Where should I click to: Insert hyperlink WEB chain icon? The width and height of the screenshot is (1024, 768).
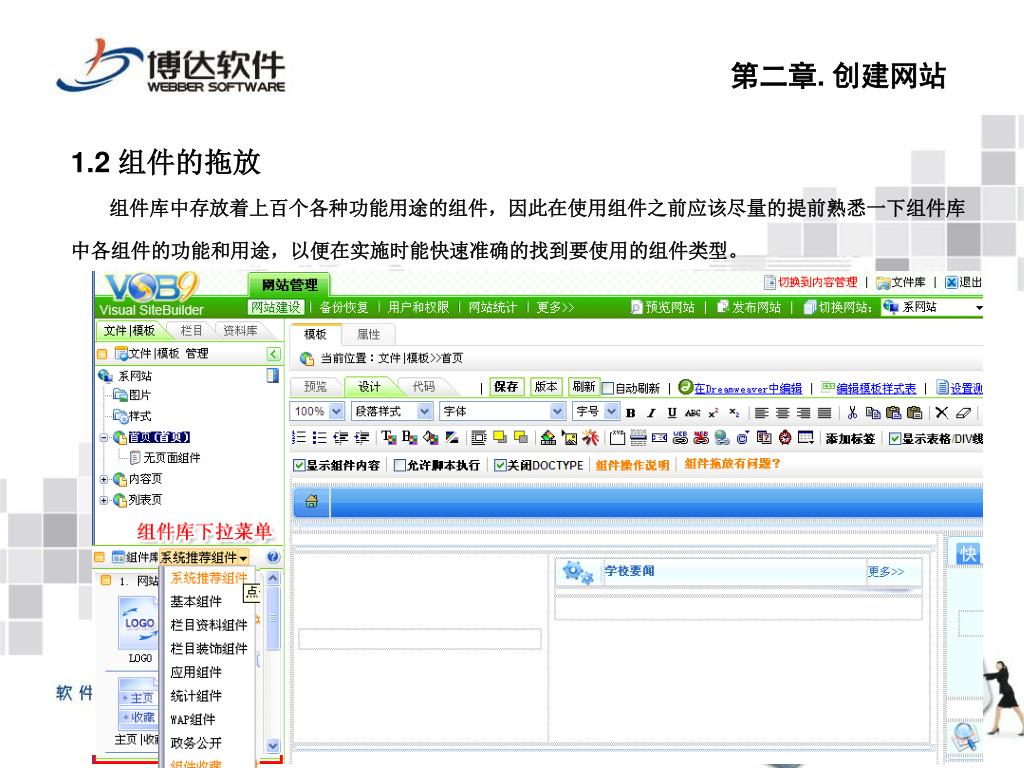(x=680, y=438)
